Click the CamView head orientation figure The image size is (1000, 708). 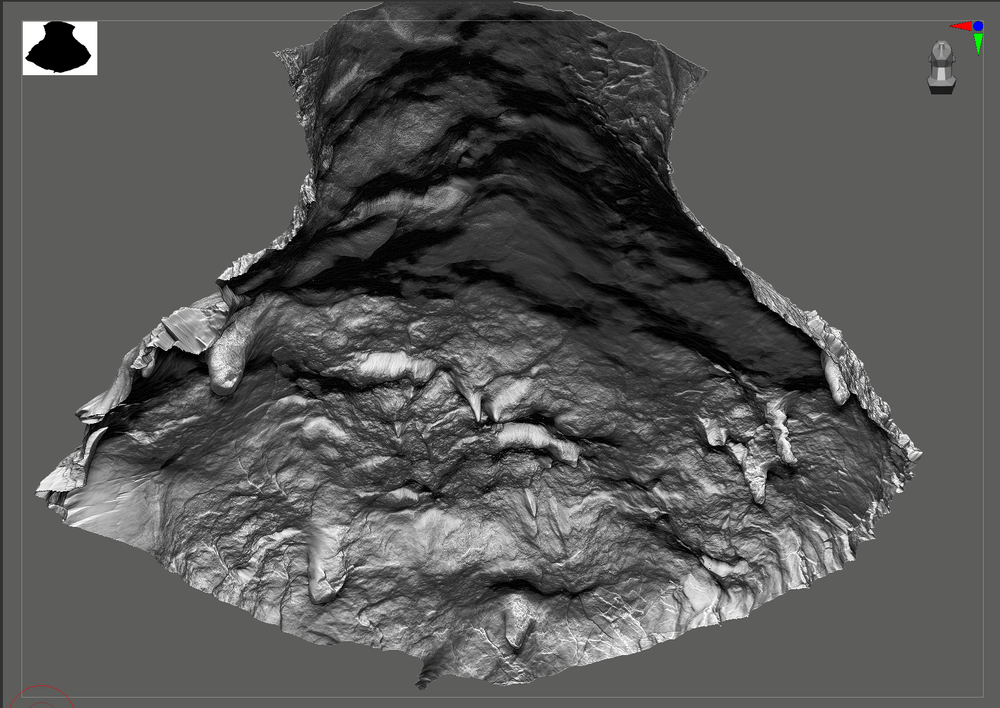(941, 68)
